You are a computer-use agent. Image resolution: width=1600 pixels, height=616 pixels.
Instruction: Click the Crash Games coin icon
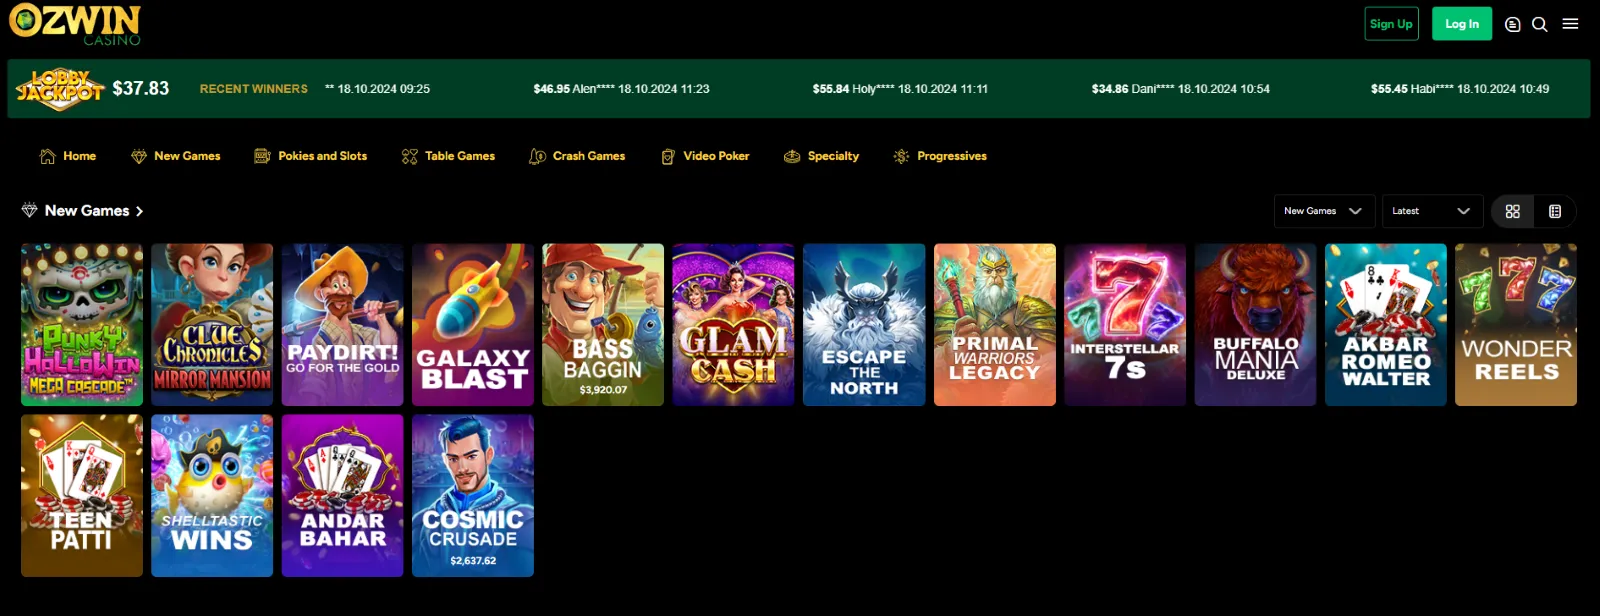pyautogui.click(x=537, y=156)
